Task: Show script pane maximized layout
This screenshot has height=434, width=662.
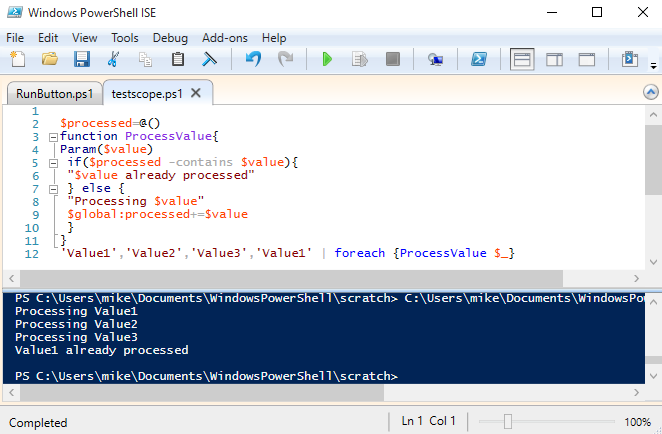Action: click(x=587, y=60)
